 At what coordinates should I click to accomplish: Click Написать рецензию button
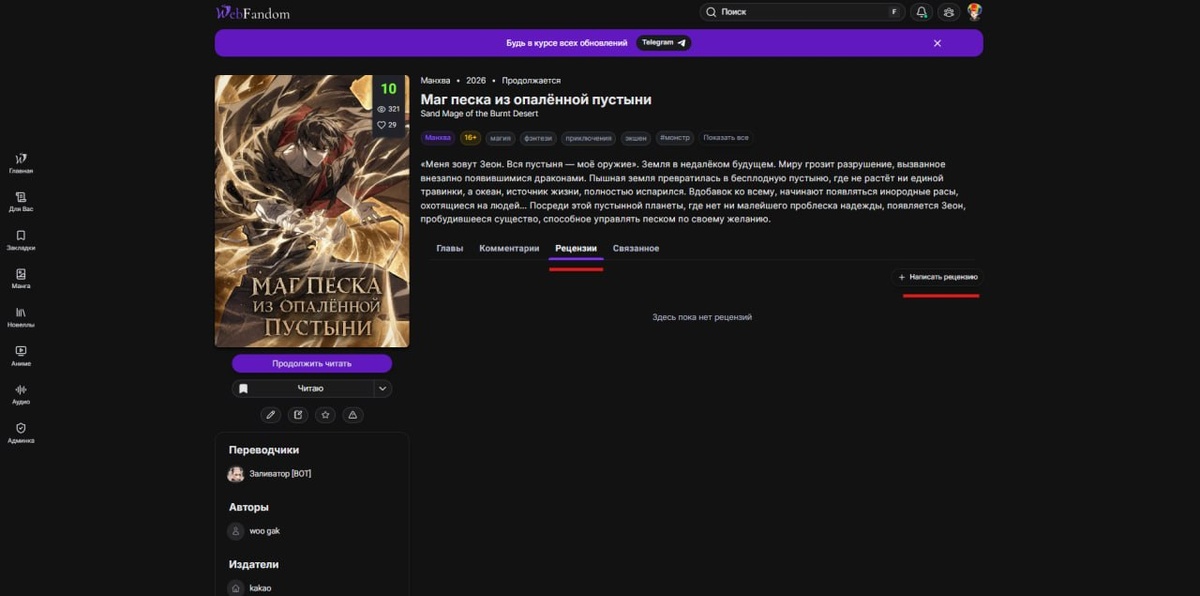coord(938,277)
